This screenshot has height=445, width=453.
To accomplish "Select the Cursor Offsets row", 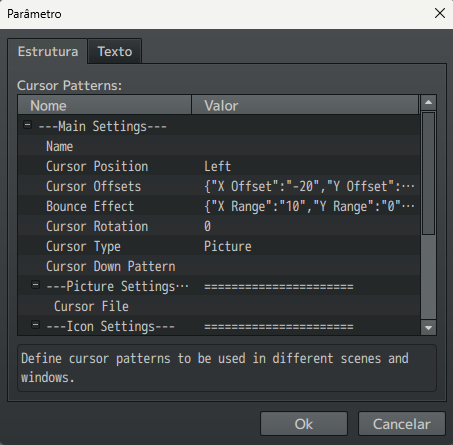I will click(x=219, y=186).
